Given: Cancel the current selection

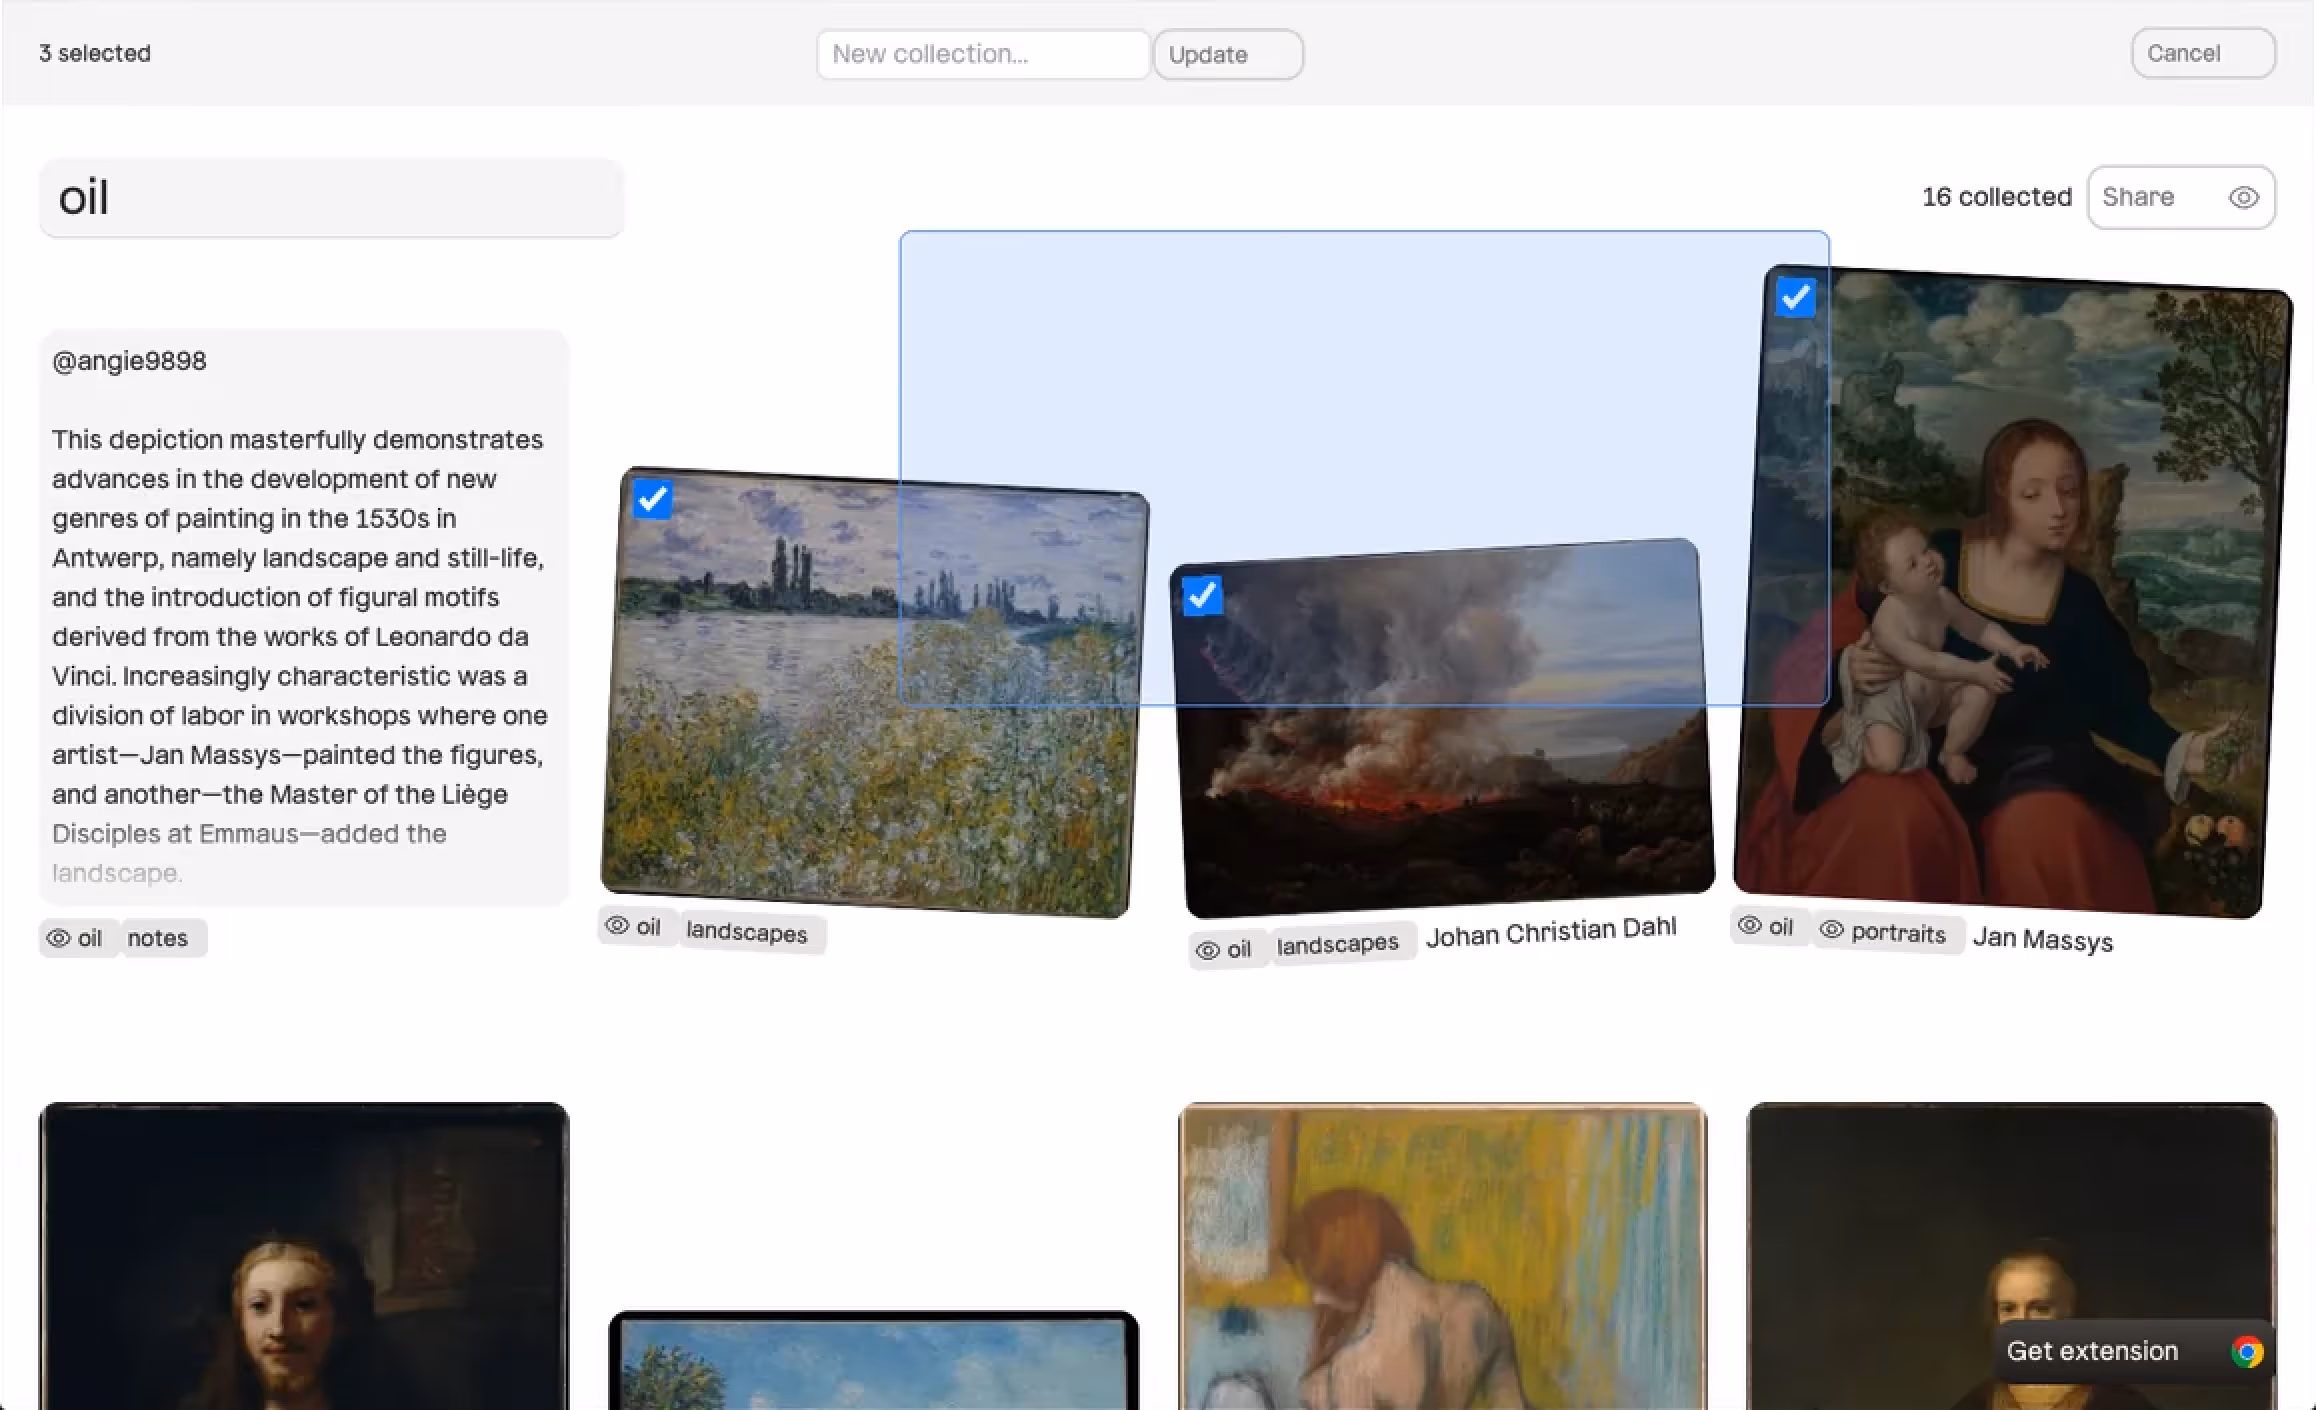Looking at the screenshot, I should 2202,54.
